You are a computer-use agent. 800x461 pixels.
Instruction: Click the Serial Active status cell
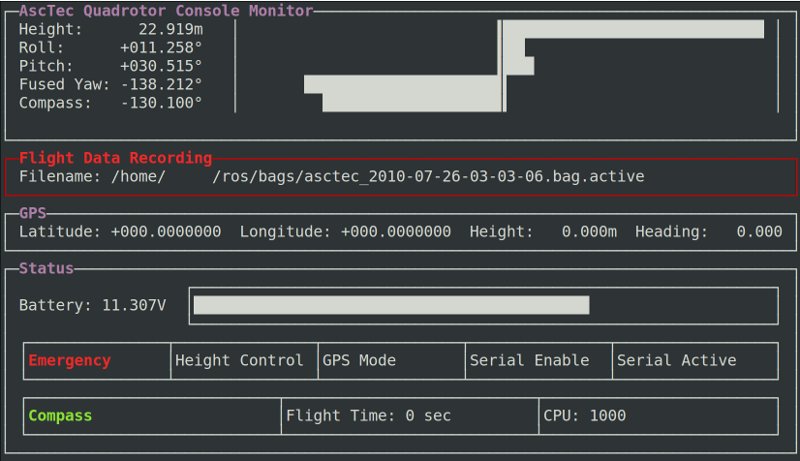pos(677,361)
